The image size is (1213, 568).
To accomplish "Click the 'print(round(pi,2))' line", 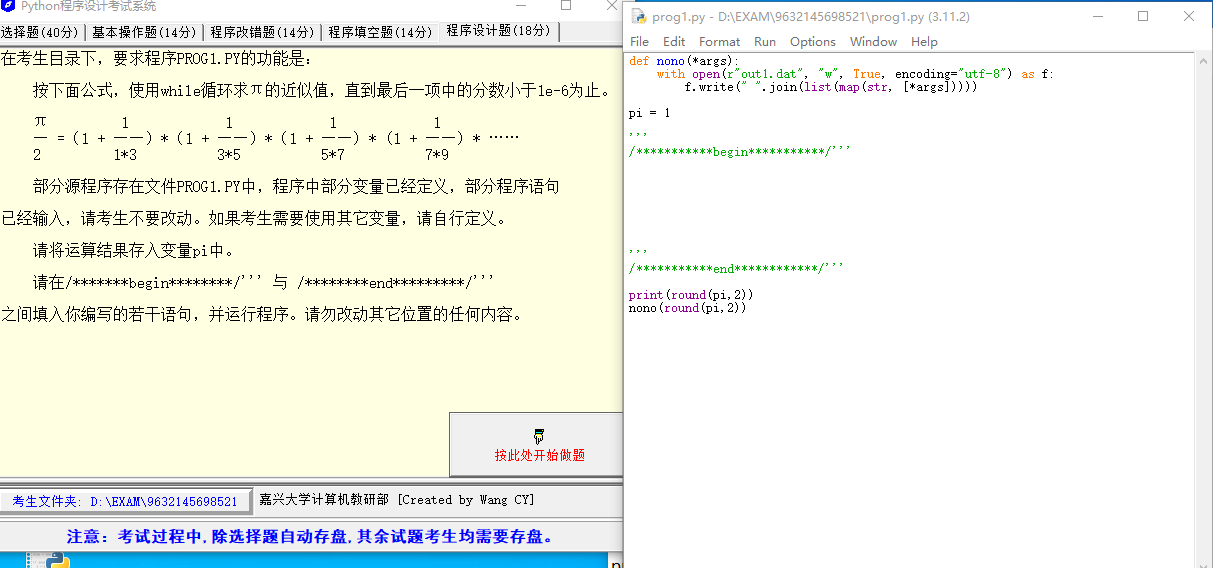I will (691, 295).
